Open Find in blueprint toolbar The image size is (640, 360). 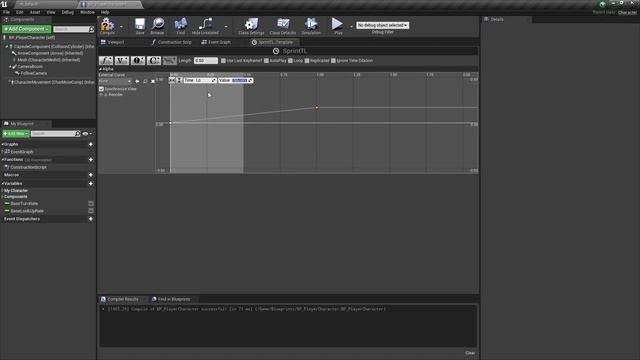pos(181,26)
